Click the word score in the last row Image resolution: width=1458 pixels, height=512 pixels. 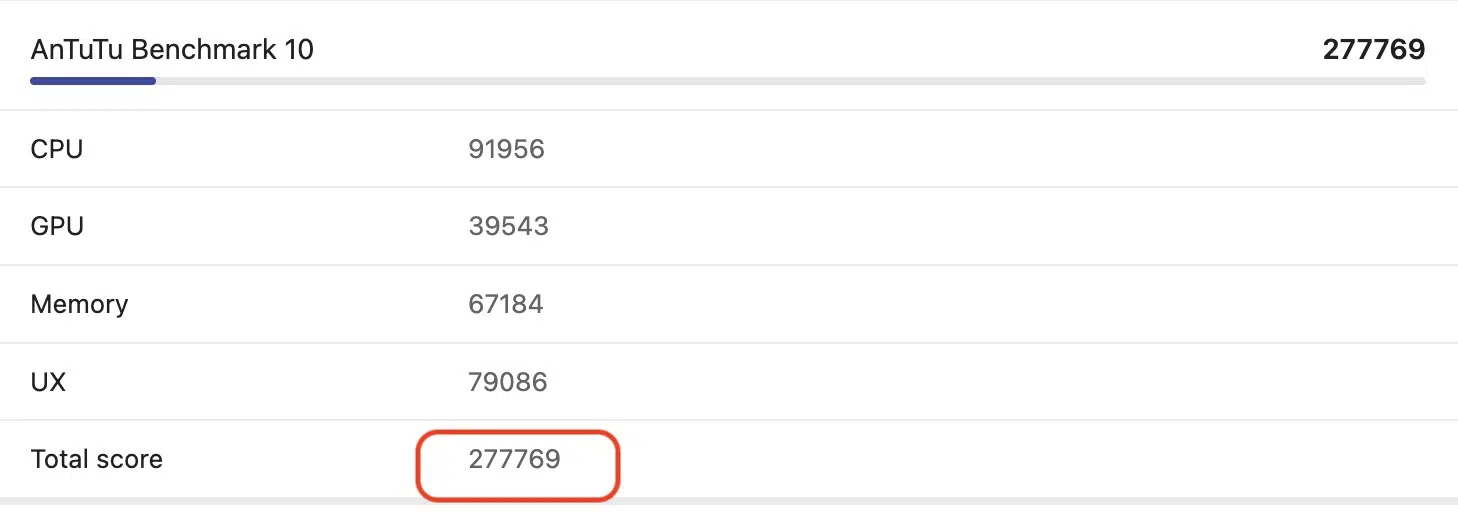130,460
